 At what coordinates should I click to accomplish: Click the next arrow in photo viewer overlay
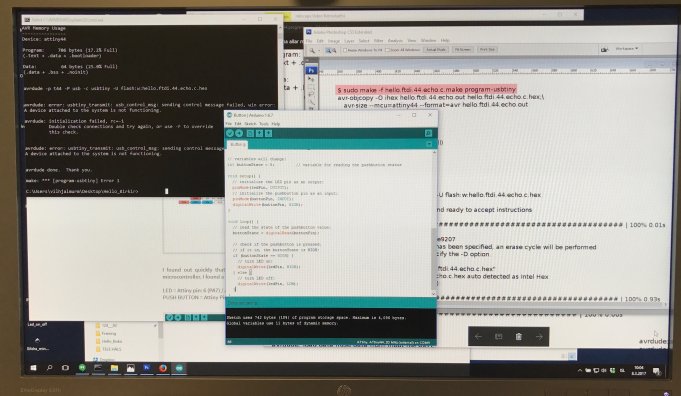pyautogui.click(x=539, y=337)
